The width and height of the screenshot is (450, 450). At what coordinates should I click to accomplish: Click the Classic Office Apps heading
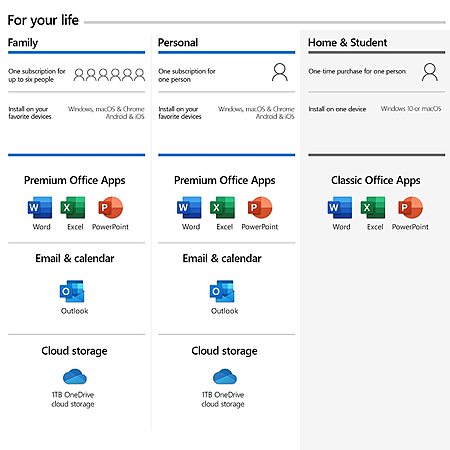click(x=375, y=180)
